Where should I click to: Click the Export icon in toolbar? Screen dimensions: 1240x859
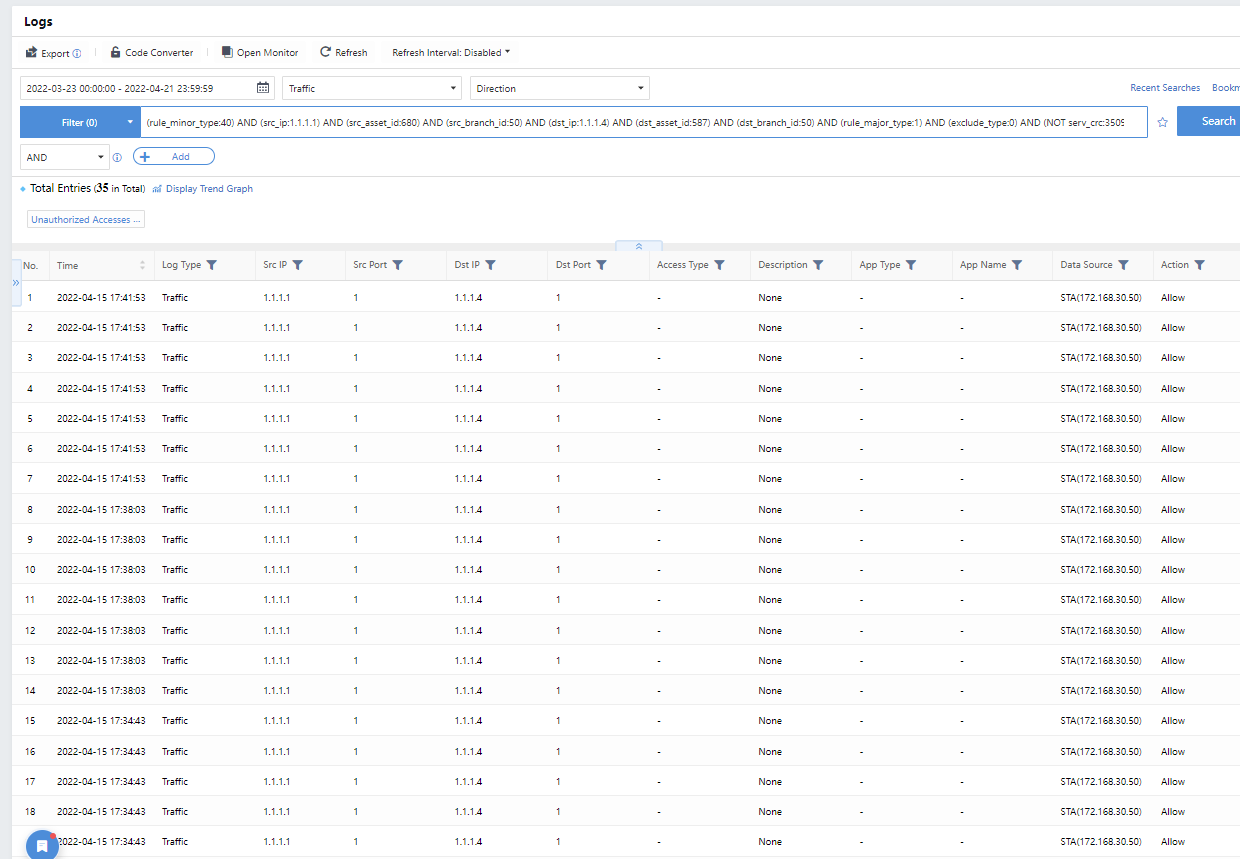32,53
